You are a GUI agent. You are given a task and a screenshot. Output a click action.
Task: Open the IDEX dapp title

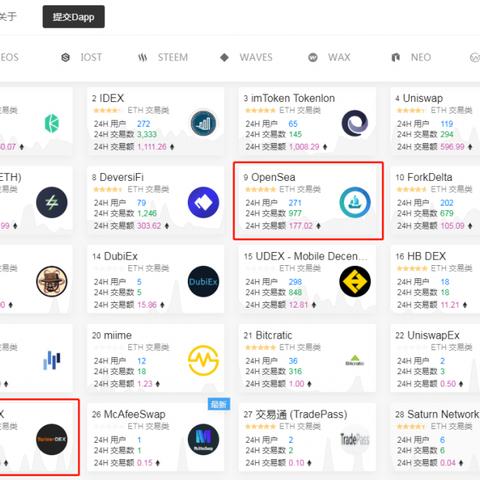click(x=112, y=98)
